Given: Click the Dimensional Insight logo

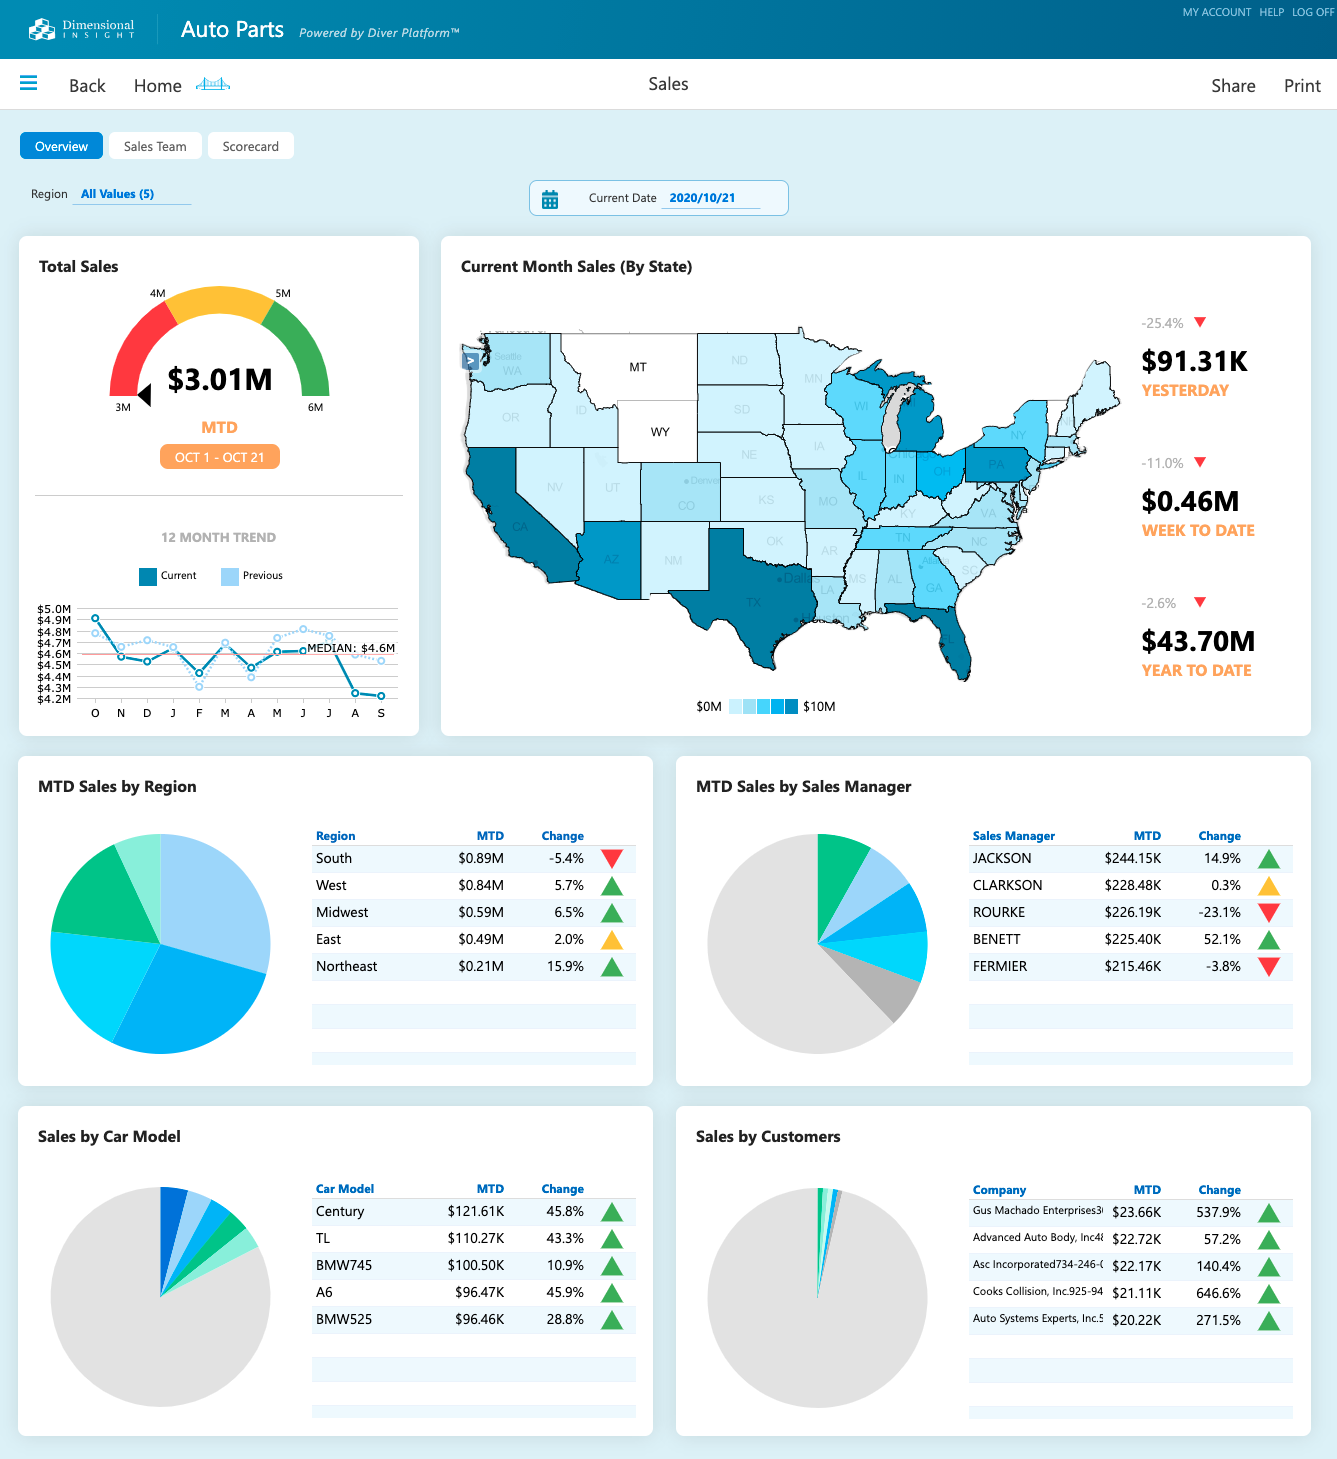Looking at the screenshot, I should click(81, 28).
